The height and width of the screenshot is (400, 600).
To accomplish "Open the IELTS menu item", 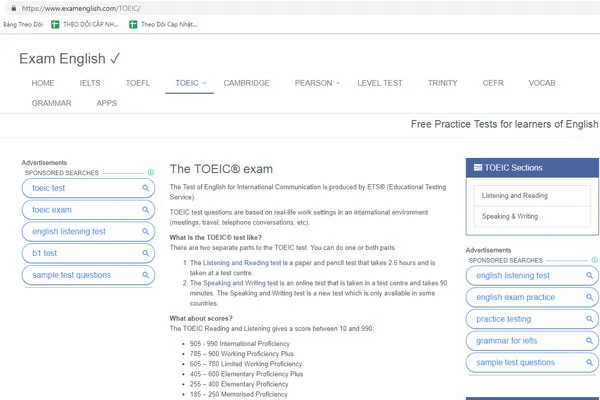I will pos(90,83).
